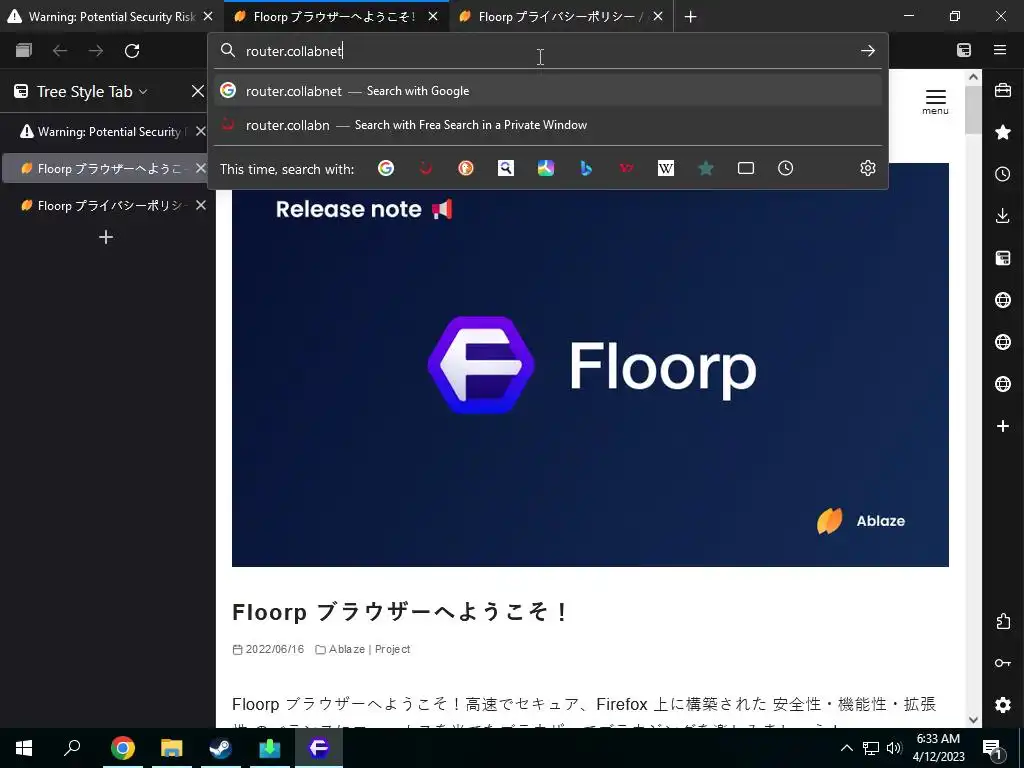This screenshot has width=1024, height=768.
Task: Search open tabs using the tab icon
Action: [746, 168]
